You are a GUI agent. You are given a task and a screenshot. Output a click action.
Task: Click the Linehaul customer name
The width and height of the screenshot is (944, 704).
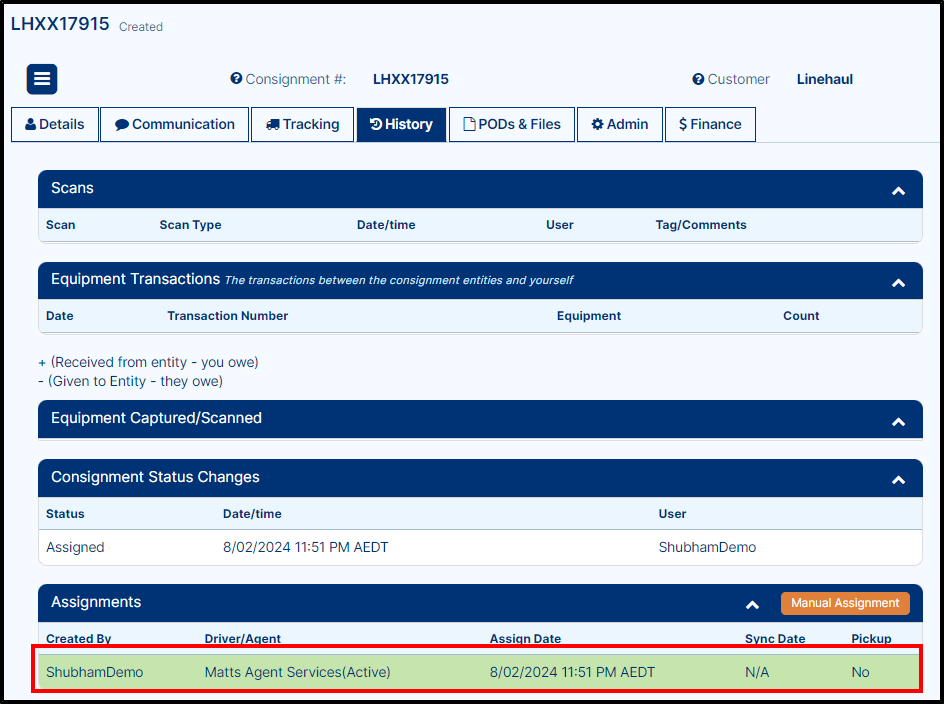pos(824,79)
